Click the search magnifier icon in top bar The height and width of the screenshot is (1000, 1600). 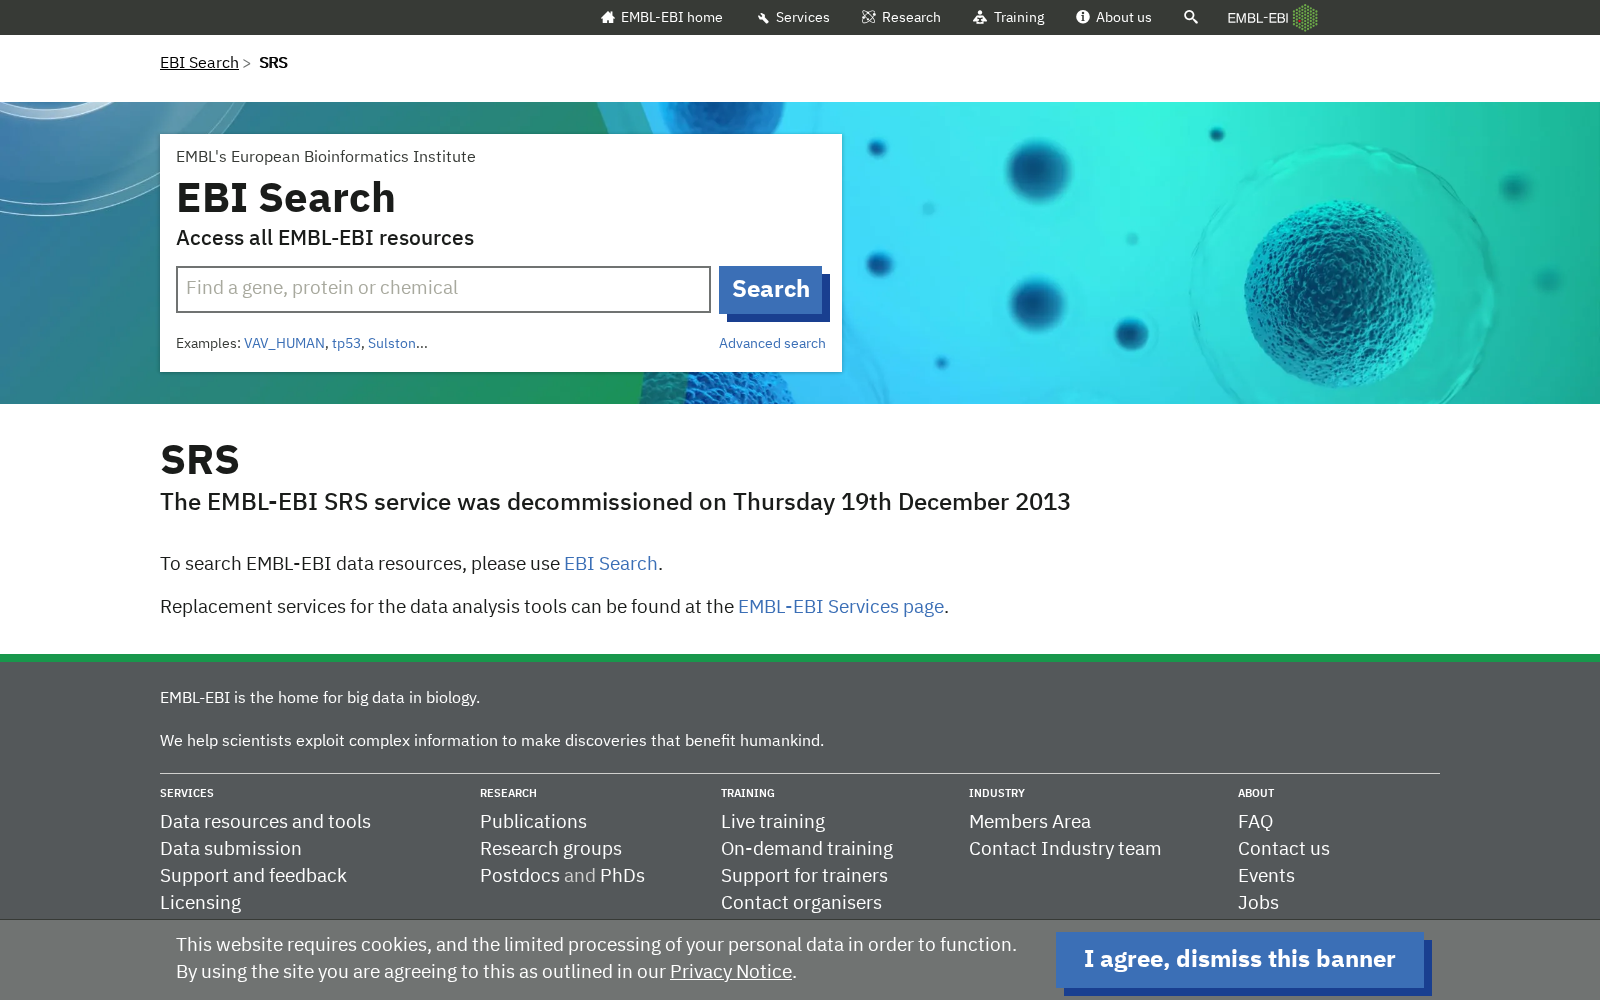[x=1190, y=17]
